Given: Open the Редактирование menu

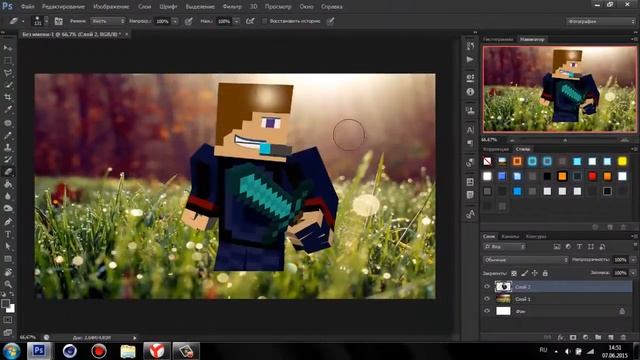Looking at the screenshot, I should [63, 7].
